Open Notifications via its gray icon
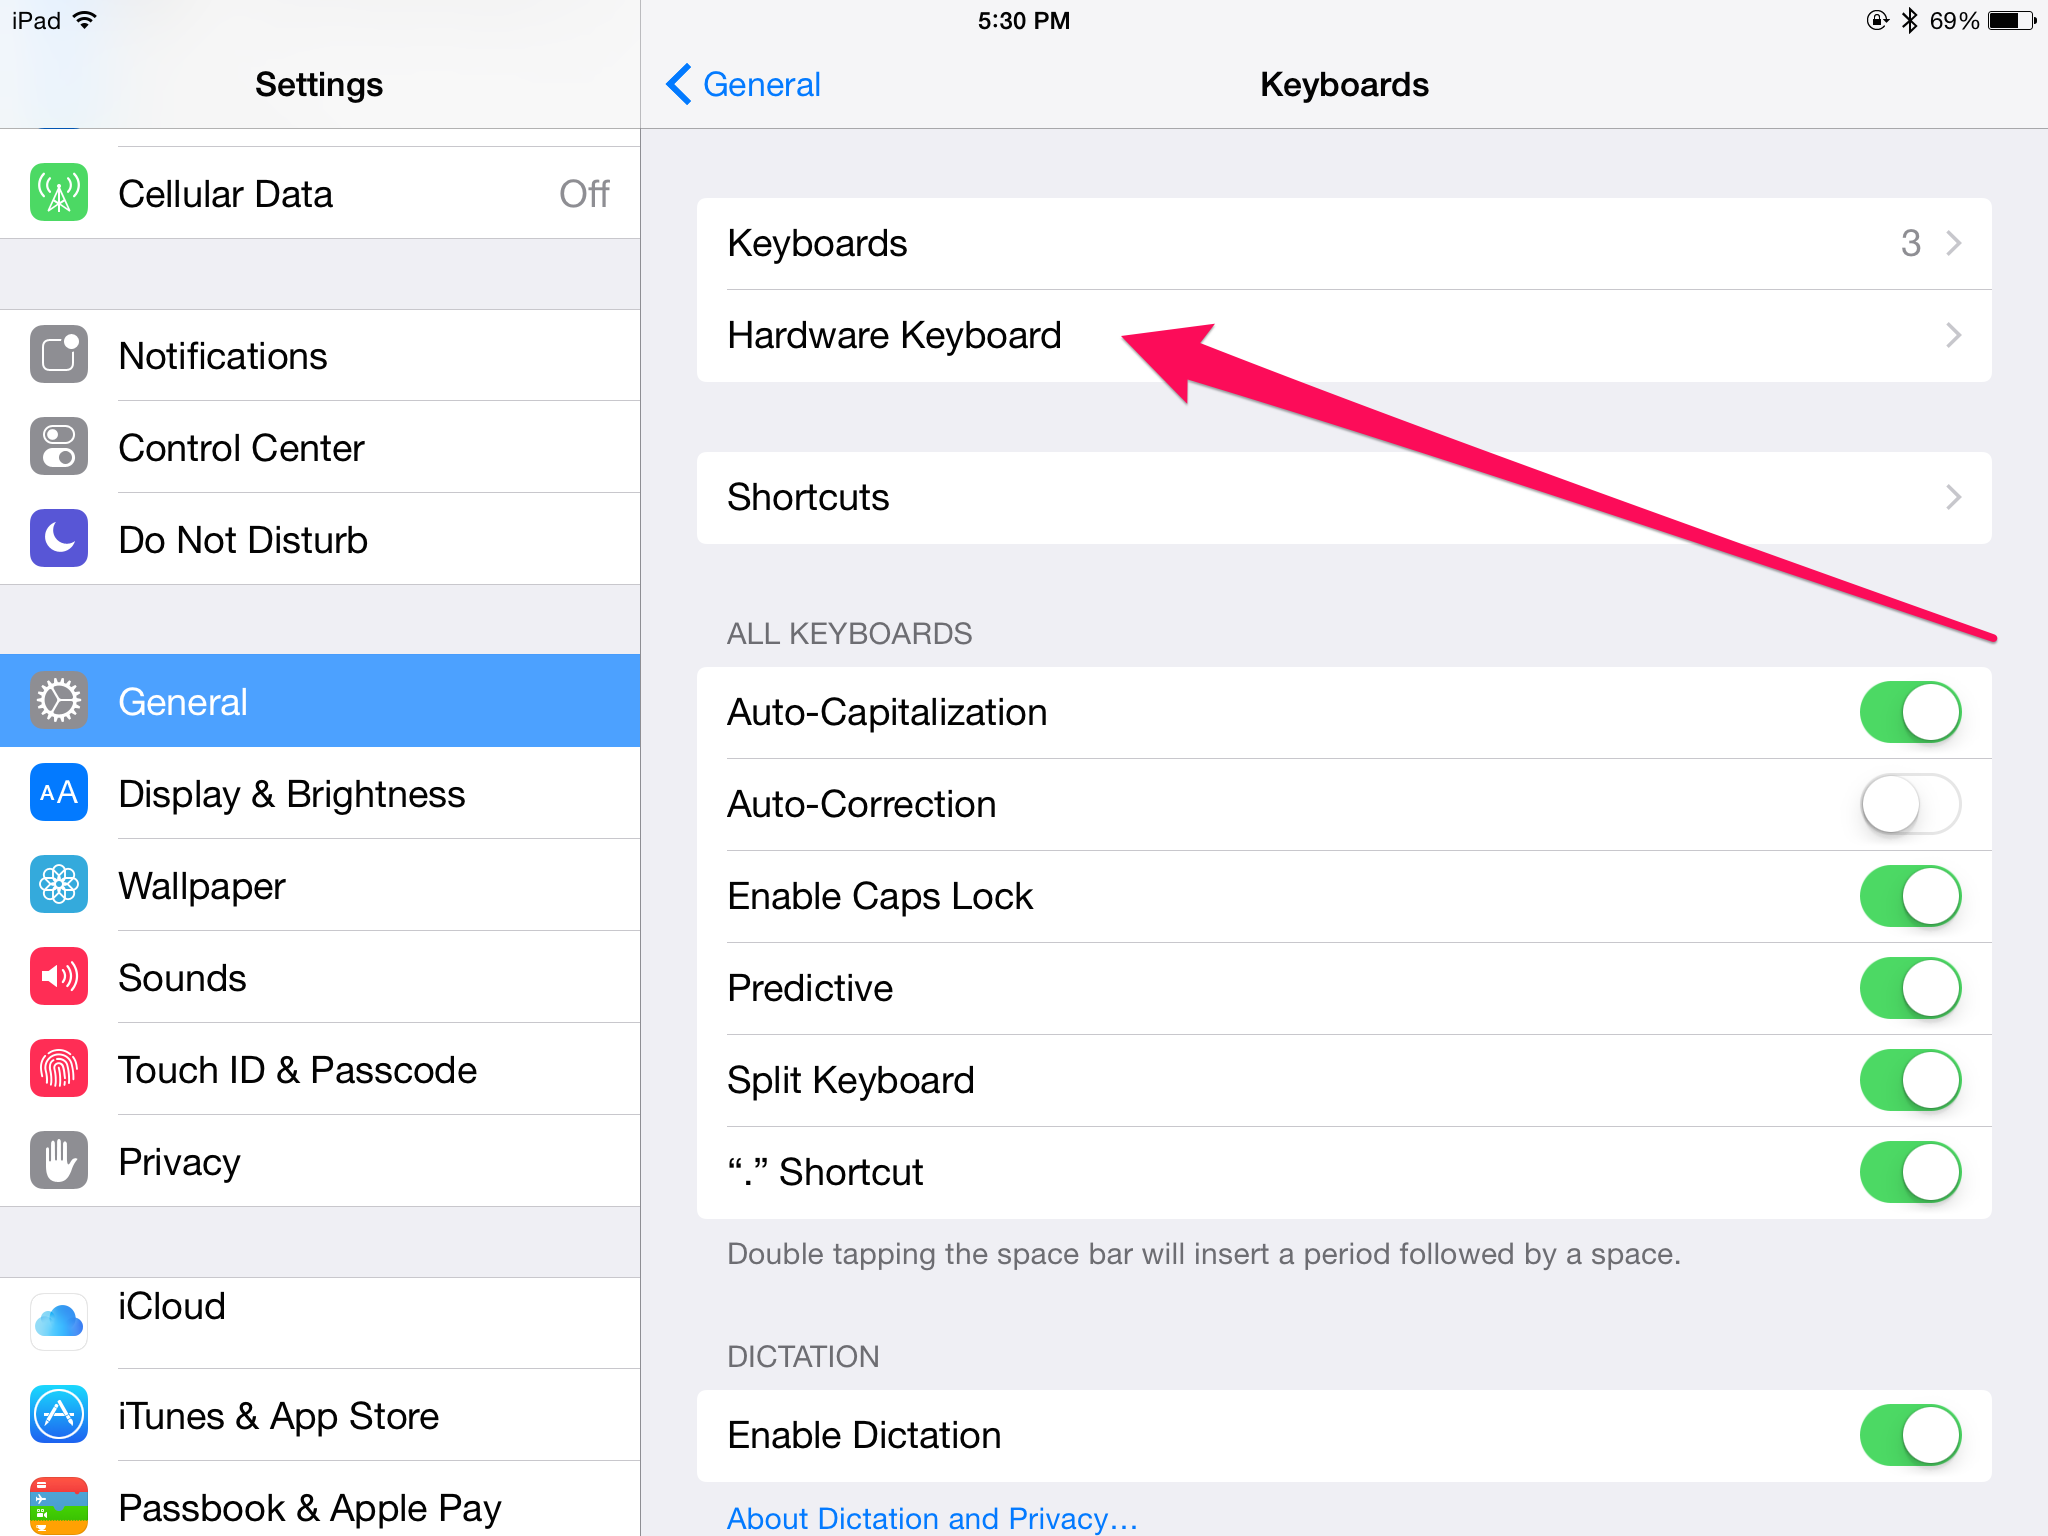This screenshot has width=2048, height=1536. click(x=59, y=355)
